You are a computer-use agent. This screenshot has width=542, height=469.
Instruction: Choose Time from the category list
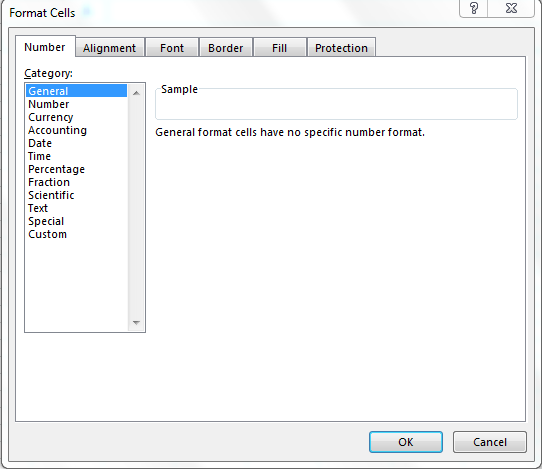tap(39, 156)
